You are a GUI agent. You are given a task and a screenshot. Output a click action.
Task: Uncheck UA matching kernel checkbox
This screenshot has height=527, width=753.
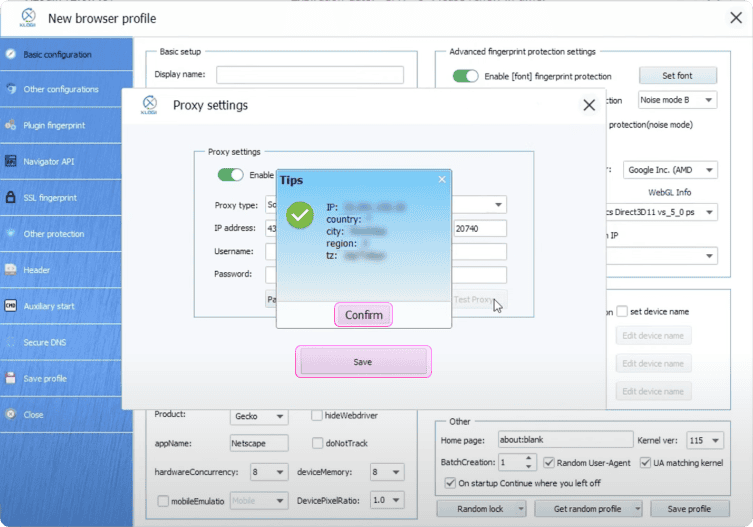coord(645,463)
